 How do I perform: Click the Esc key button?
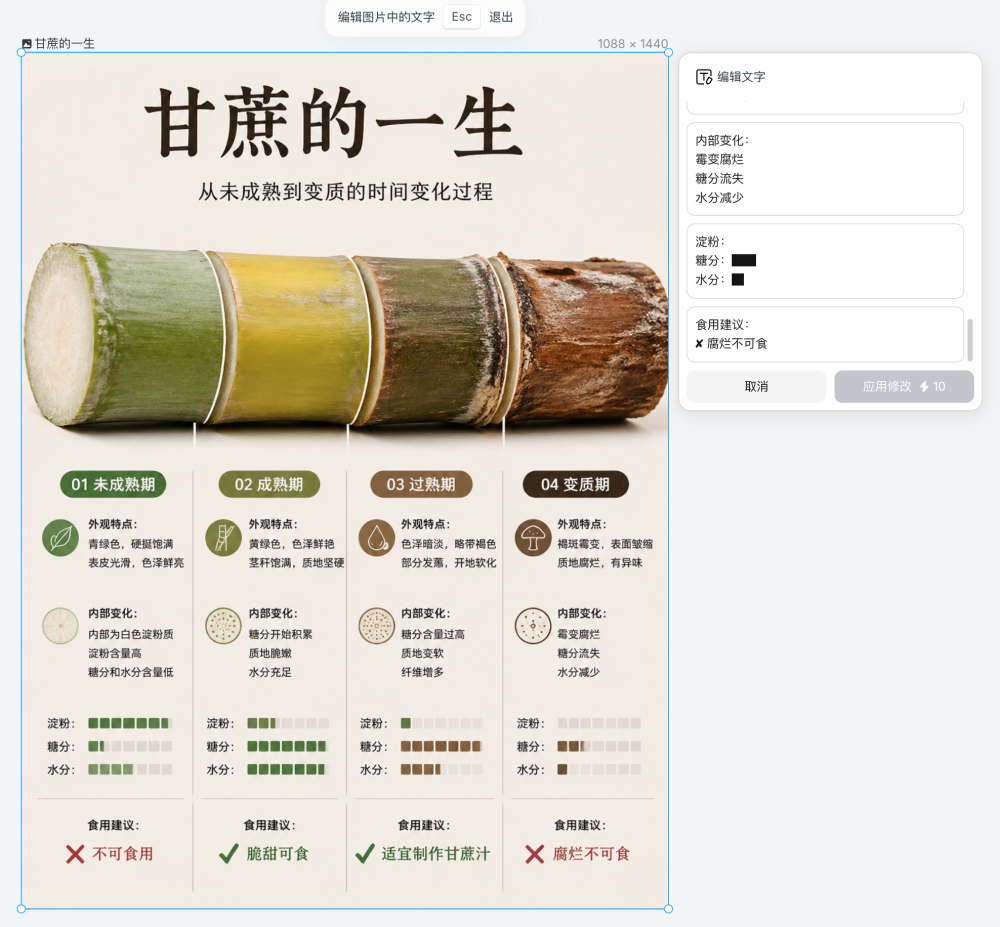click(x=462, y=17)
